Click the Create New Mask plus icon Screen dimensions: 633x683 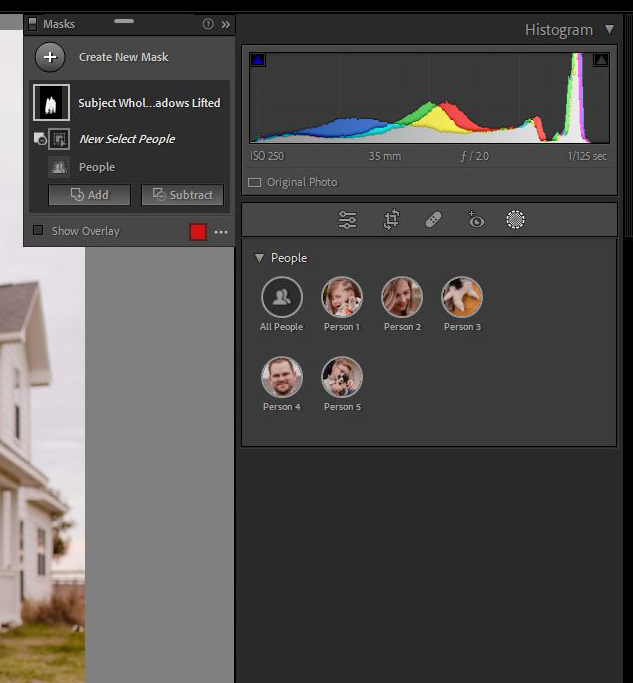click(x=50, y=57)
